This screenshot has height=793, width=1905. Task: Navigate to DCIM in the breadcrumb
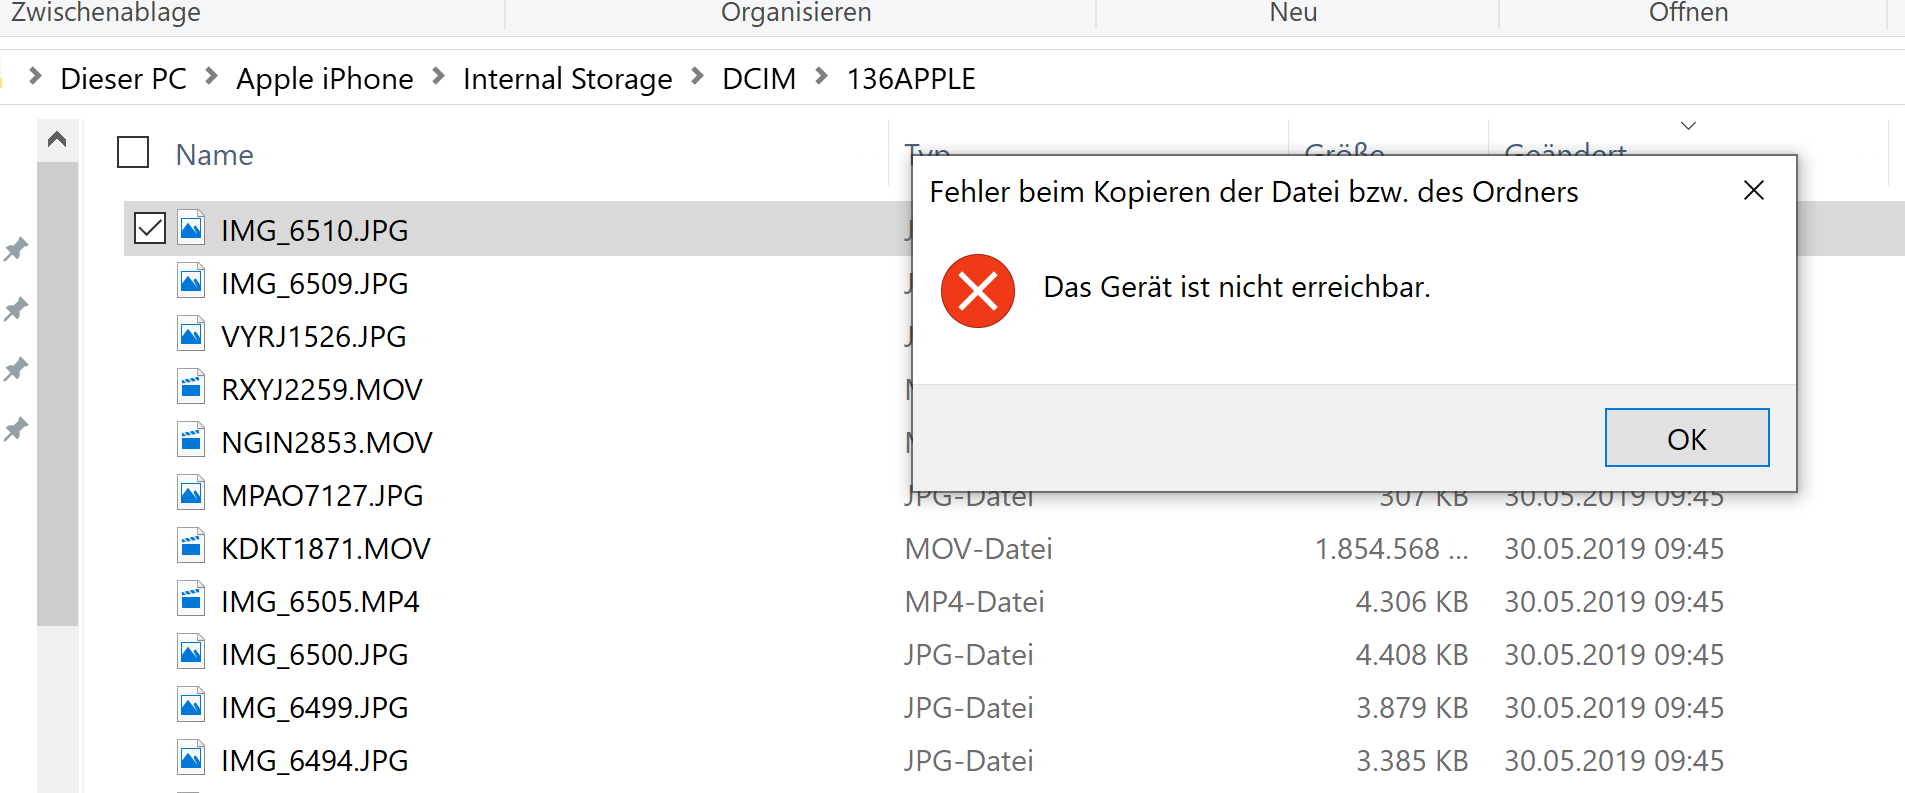[x=759, y=79]
